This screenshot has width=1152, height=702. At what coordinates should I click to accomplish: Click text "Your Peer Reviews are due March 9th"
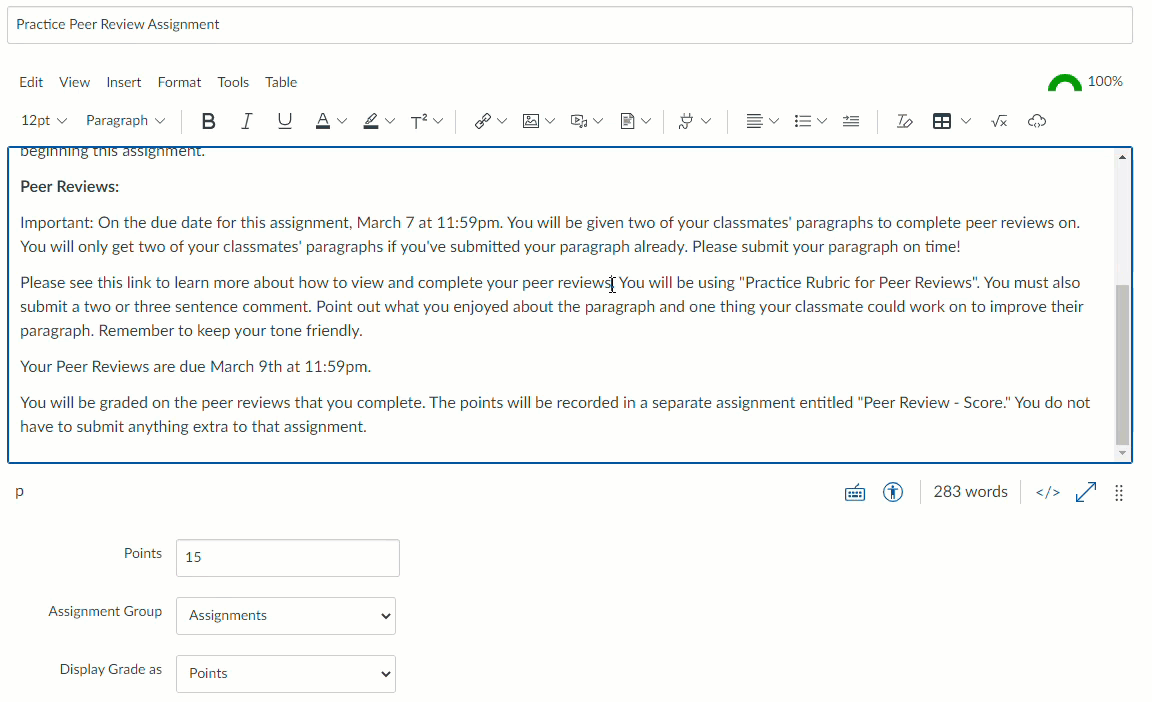[x=151, y=366]
